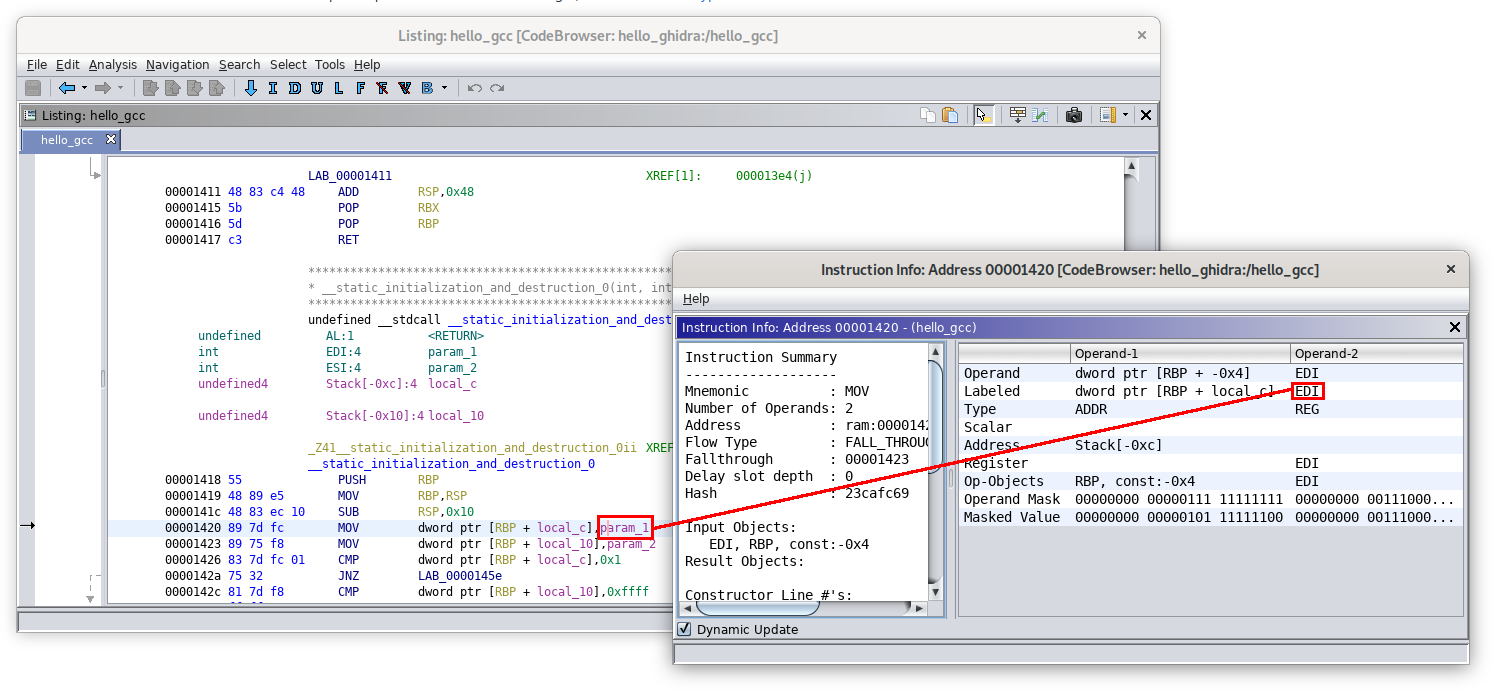The width and height of the screenshot is (1493, 691).
Task: Click the Listing panel title icon
Action: (30, 115)
